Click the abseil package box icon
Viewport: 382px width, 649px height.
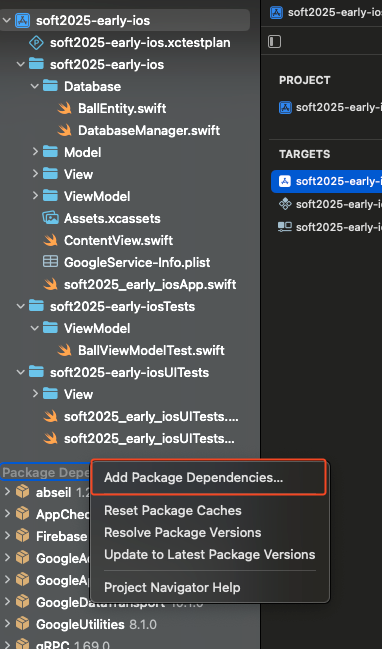click(x=22, y=492)
